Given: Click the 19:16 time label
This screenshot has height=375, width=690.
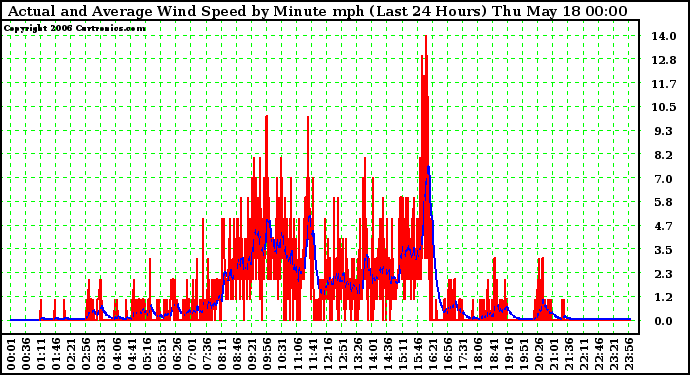Looking at the screenshot, I should click(509, 354).
